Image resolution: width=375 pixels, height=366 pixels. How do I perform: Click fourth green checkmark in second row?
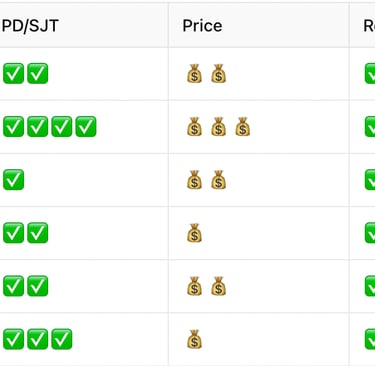pos(86,127)
